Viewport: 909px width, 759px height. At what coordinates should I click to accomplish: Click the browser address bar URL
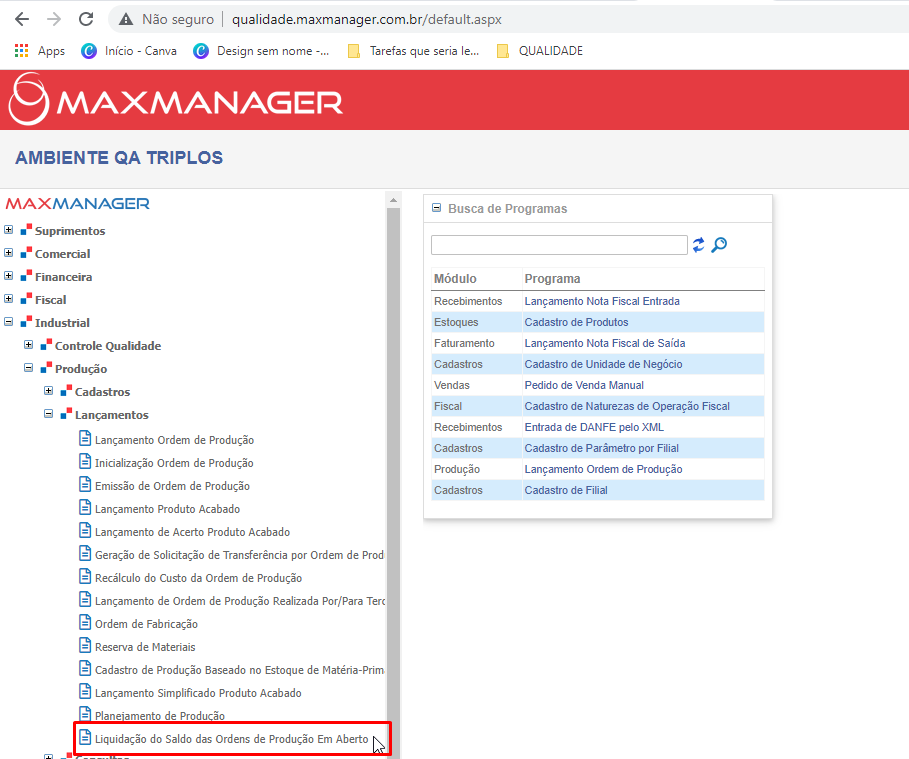click(x=366, y=19)
